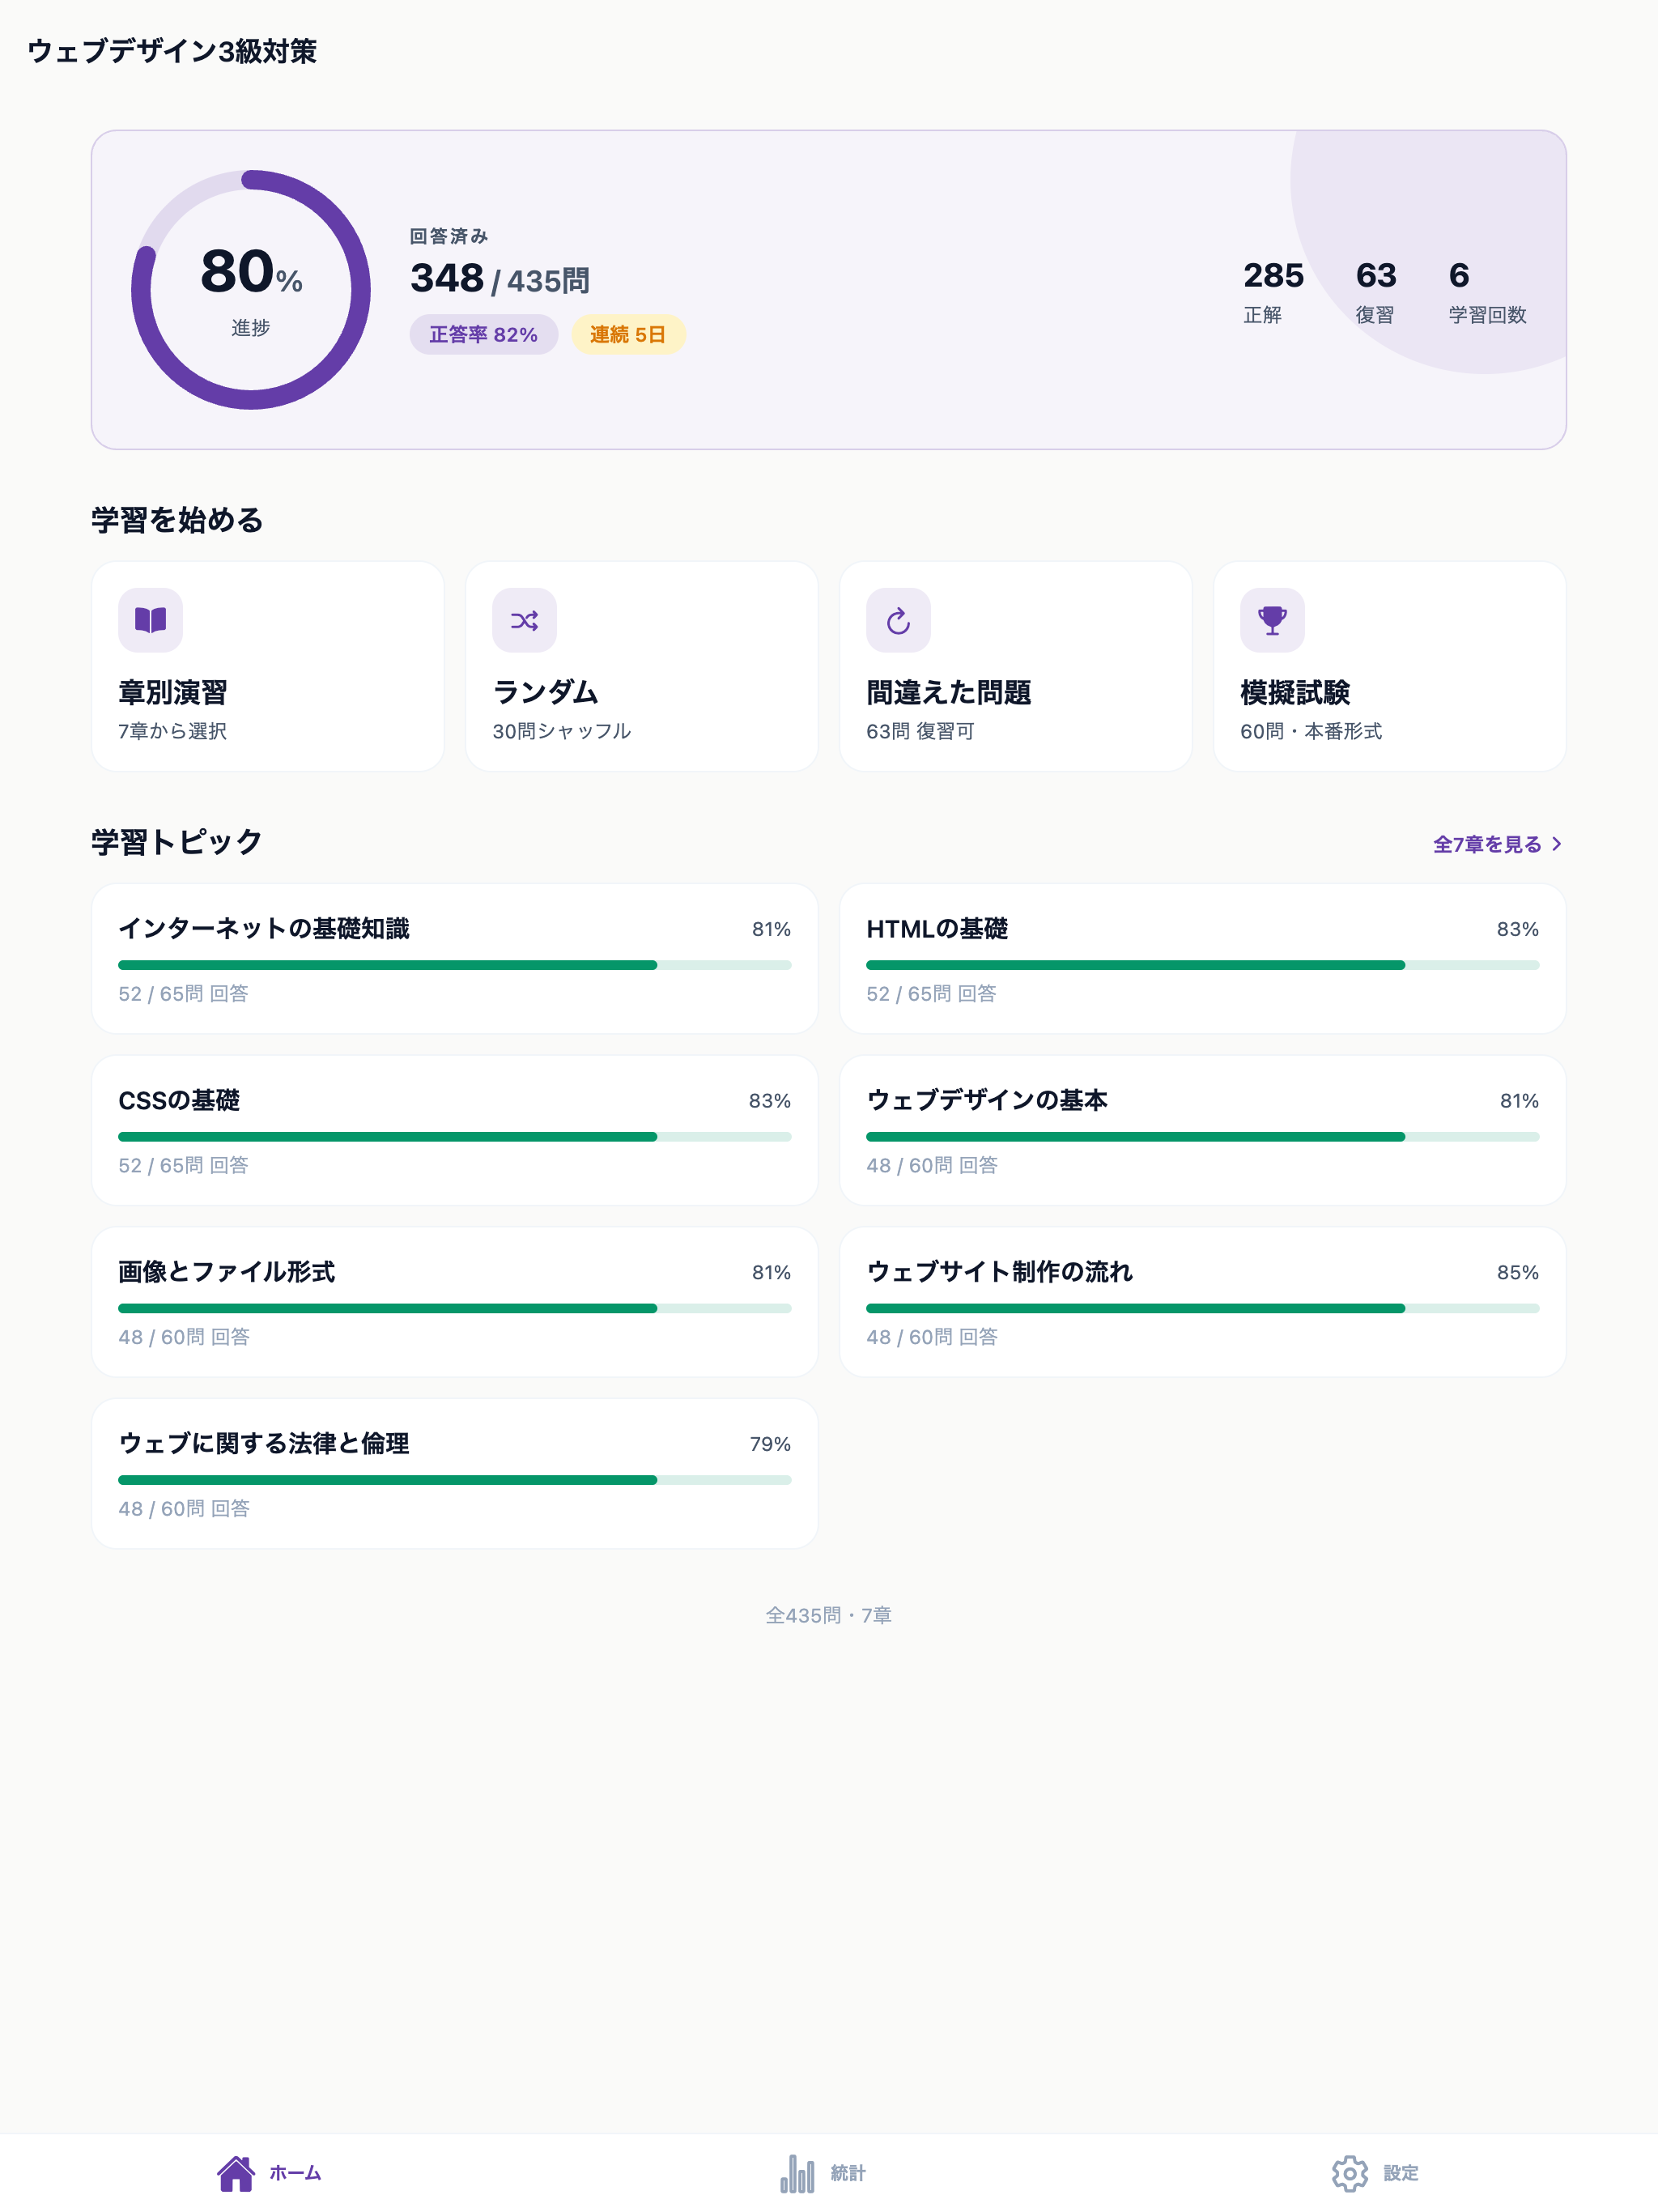Click 79% on ウェブに関する法律と倫理

click(x=770, y=1444)
